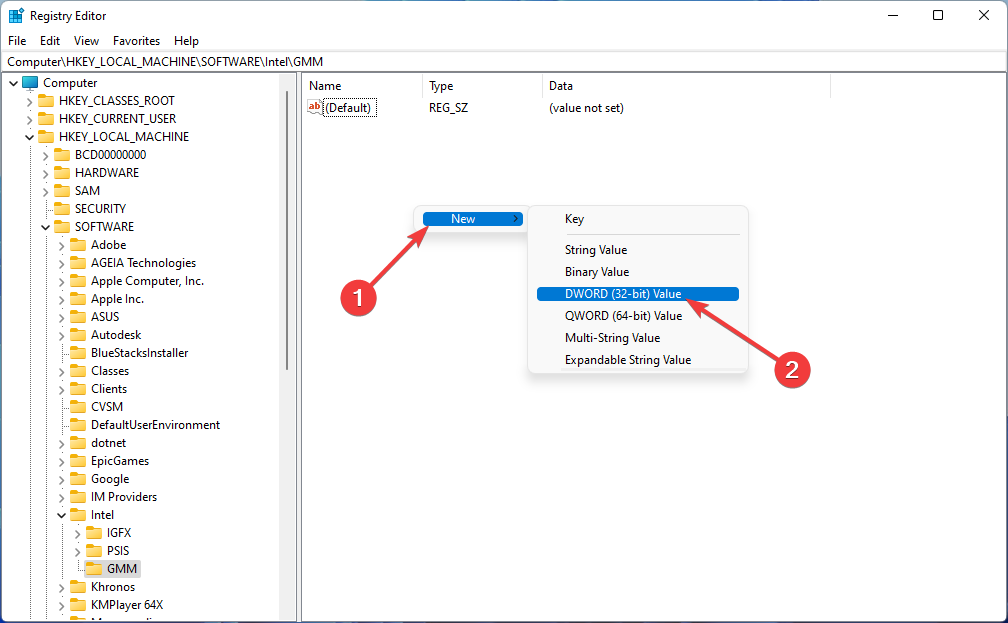The width and height of the screenshot is (1008, 623).
Task: Click the Registry Editor app icon in title bar
Action: point(16,16)
